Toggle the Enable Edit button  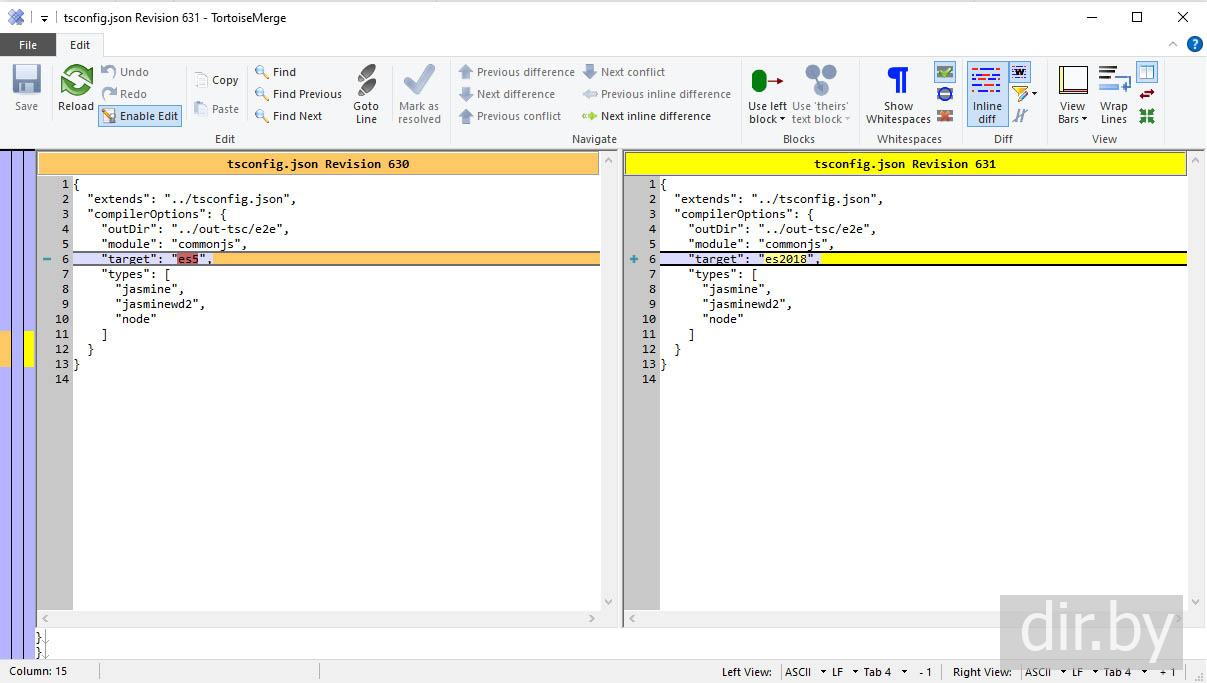(139, 116)
